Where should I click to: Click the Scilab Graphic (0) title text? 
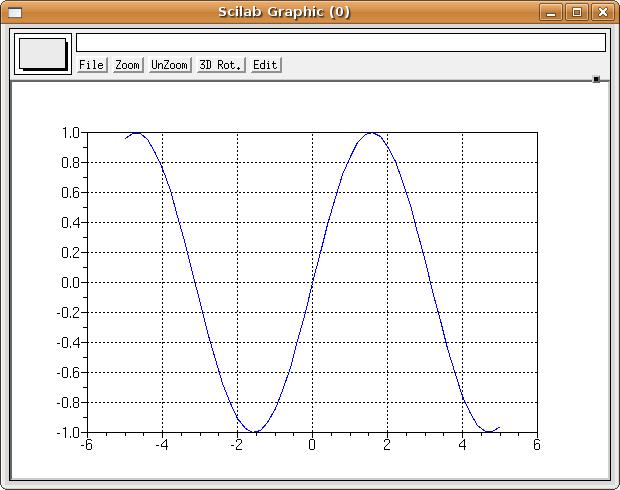pyautogui.click(x=284, y=12)
